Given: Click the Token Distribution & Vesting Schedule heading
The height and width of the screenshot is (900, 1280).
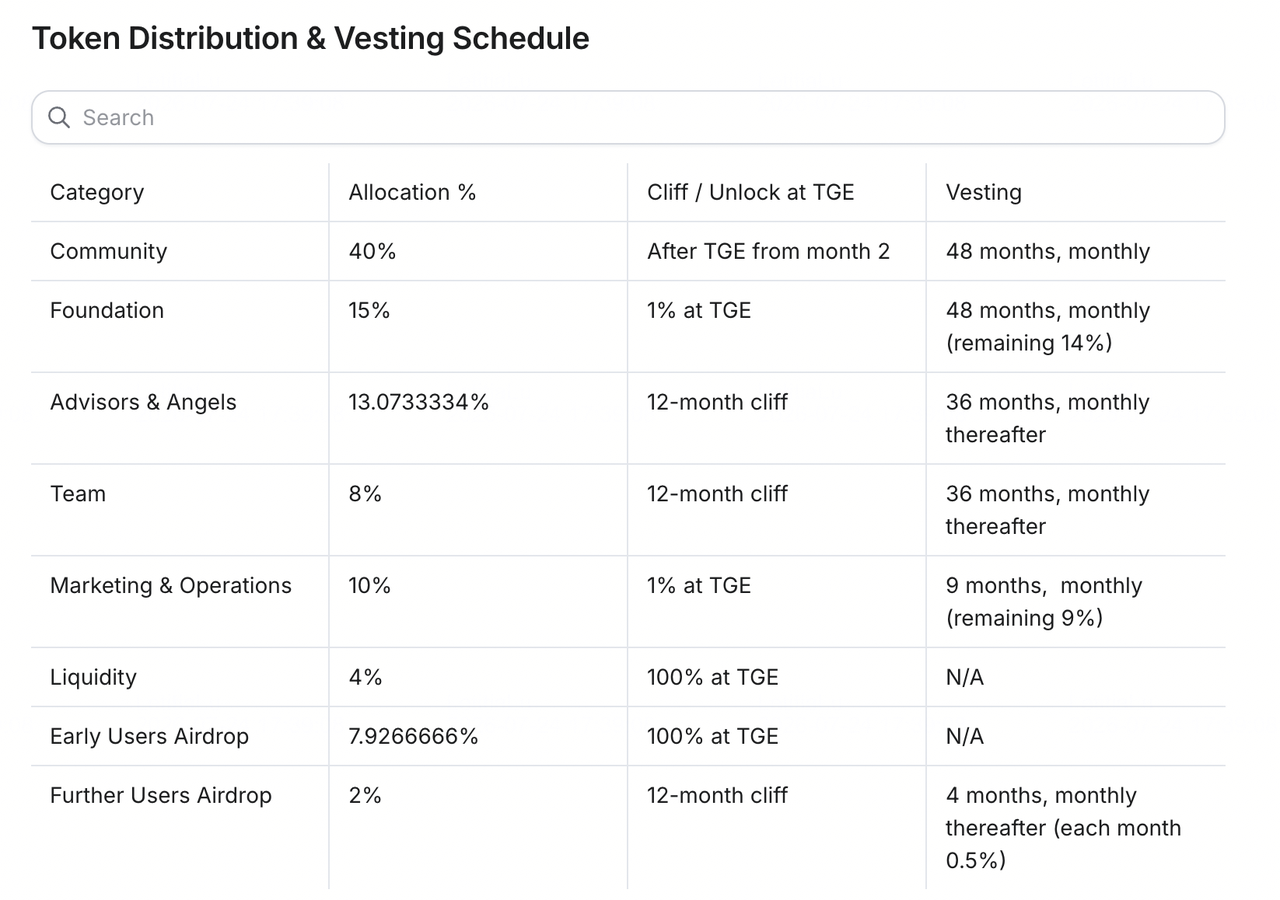Looking at the screenshot, I should coord(311,38).
